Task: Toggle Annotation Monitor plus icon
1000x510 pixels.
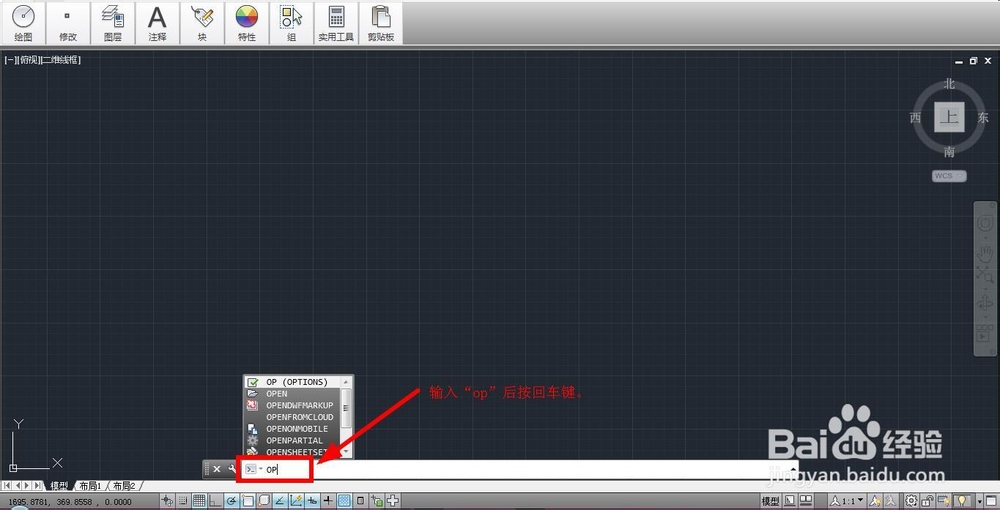Action: 393,501
